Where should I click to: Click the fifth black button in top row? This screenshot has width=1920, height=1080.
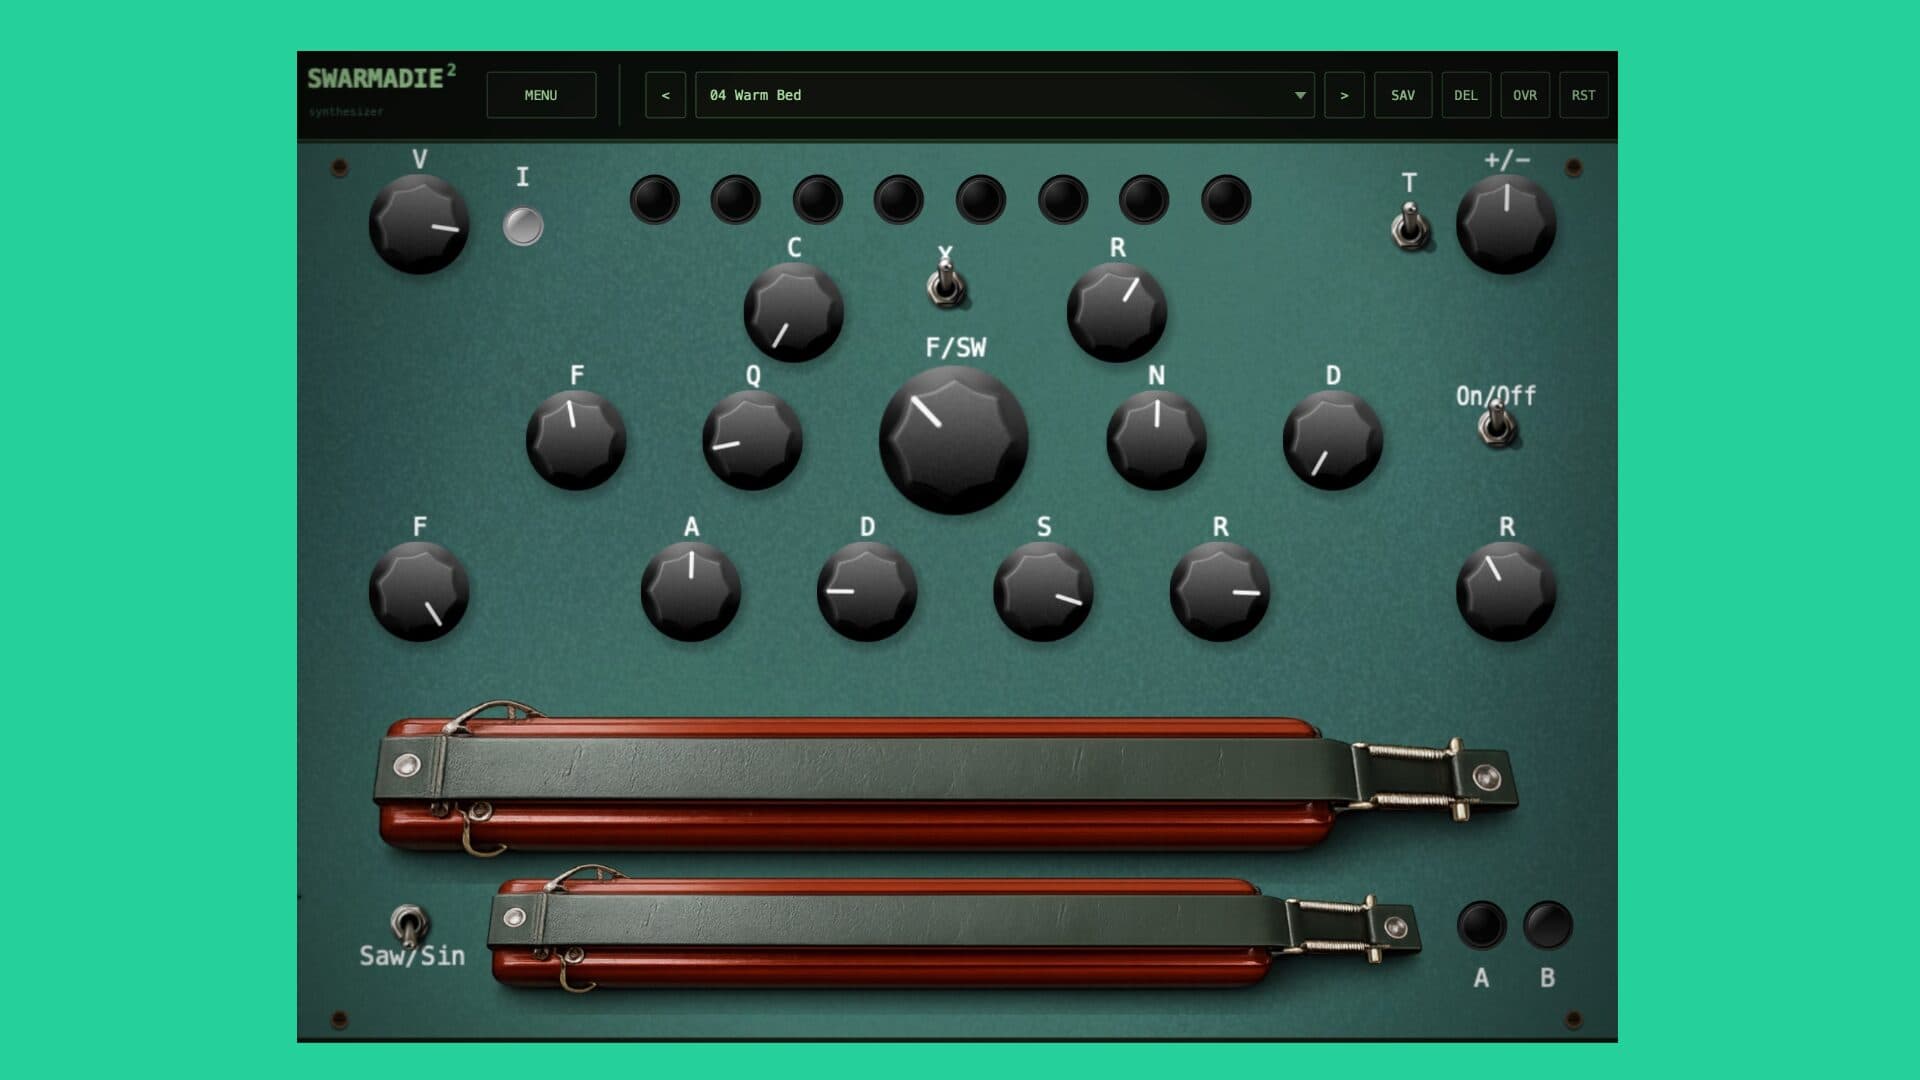tap(981, 199)
